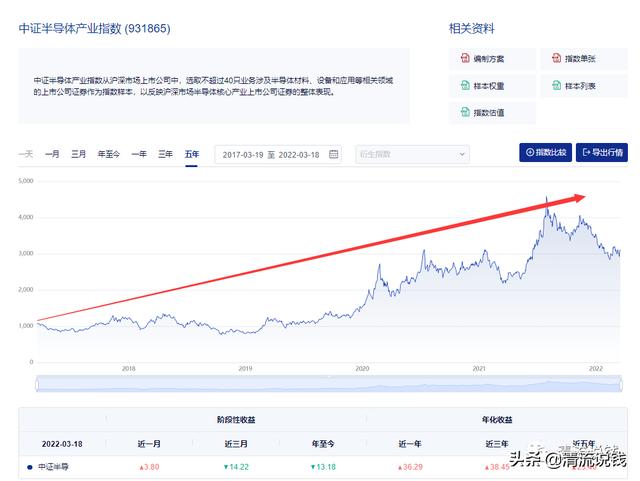
Task: Switch to the 年至今 range
Action: (108, 154)
